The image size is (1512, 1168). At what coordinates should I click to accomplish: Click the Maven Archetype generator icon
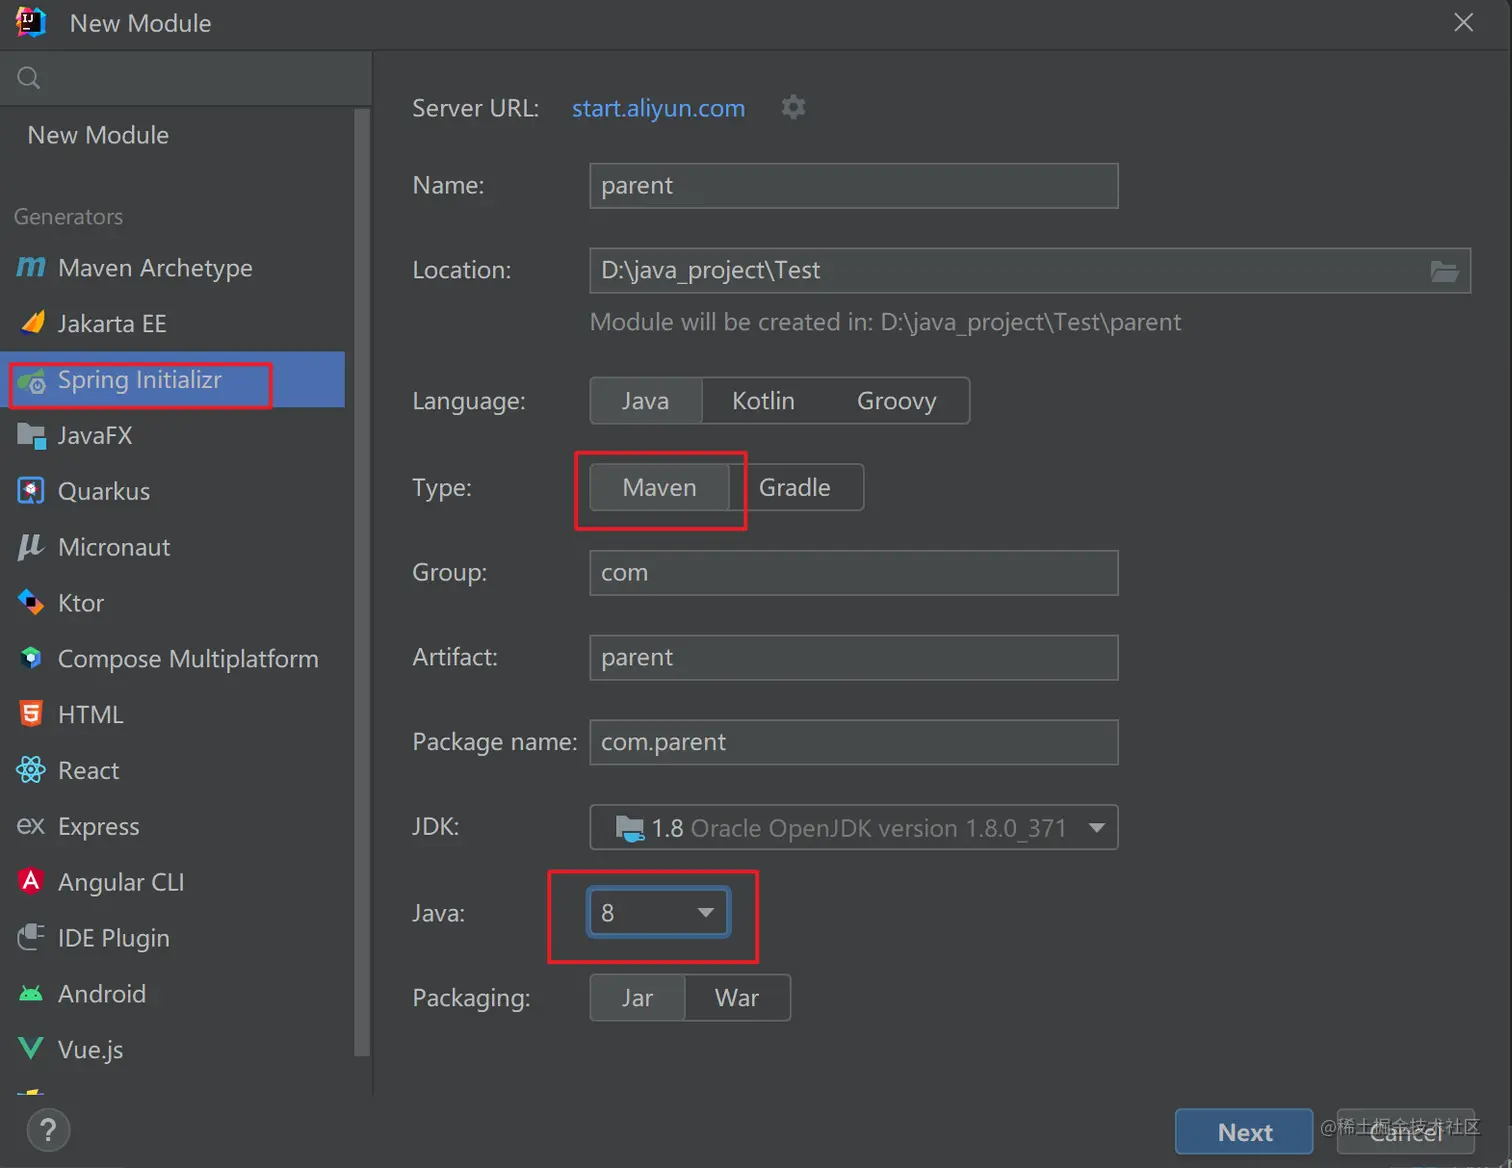31,267
